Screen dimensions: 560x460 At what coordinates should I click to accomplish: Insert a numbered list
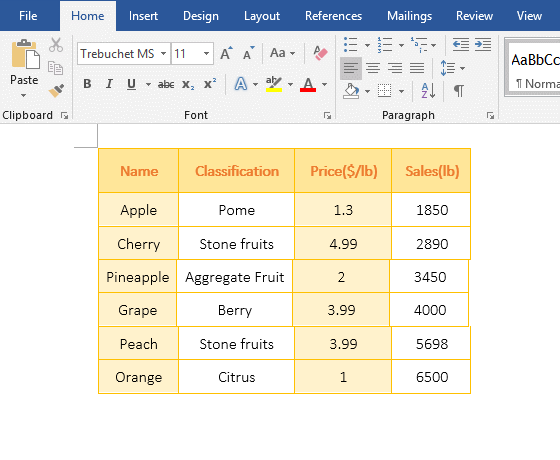(x=385, y=45)
